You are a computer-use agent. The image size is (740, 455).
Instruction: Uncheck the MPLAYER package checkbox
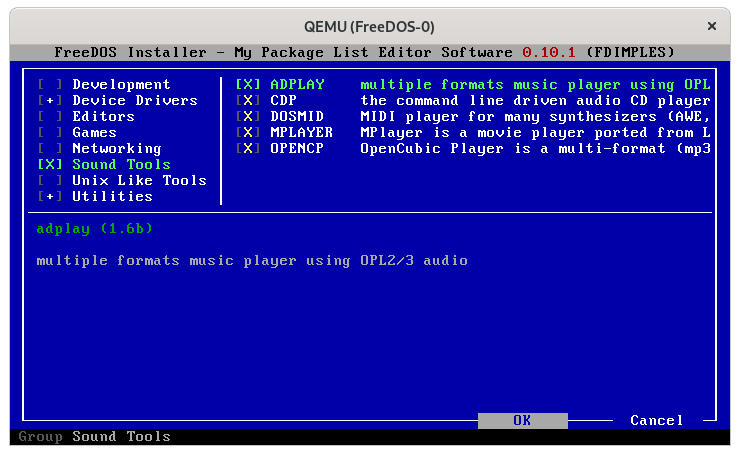247,133
